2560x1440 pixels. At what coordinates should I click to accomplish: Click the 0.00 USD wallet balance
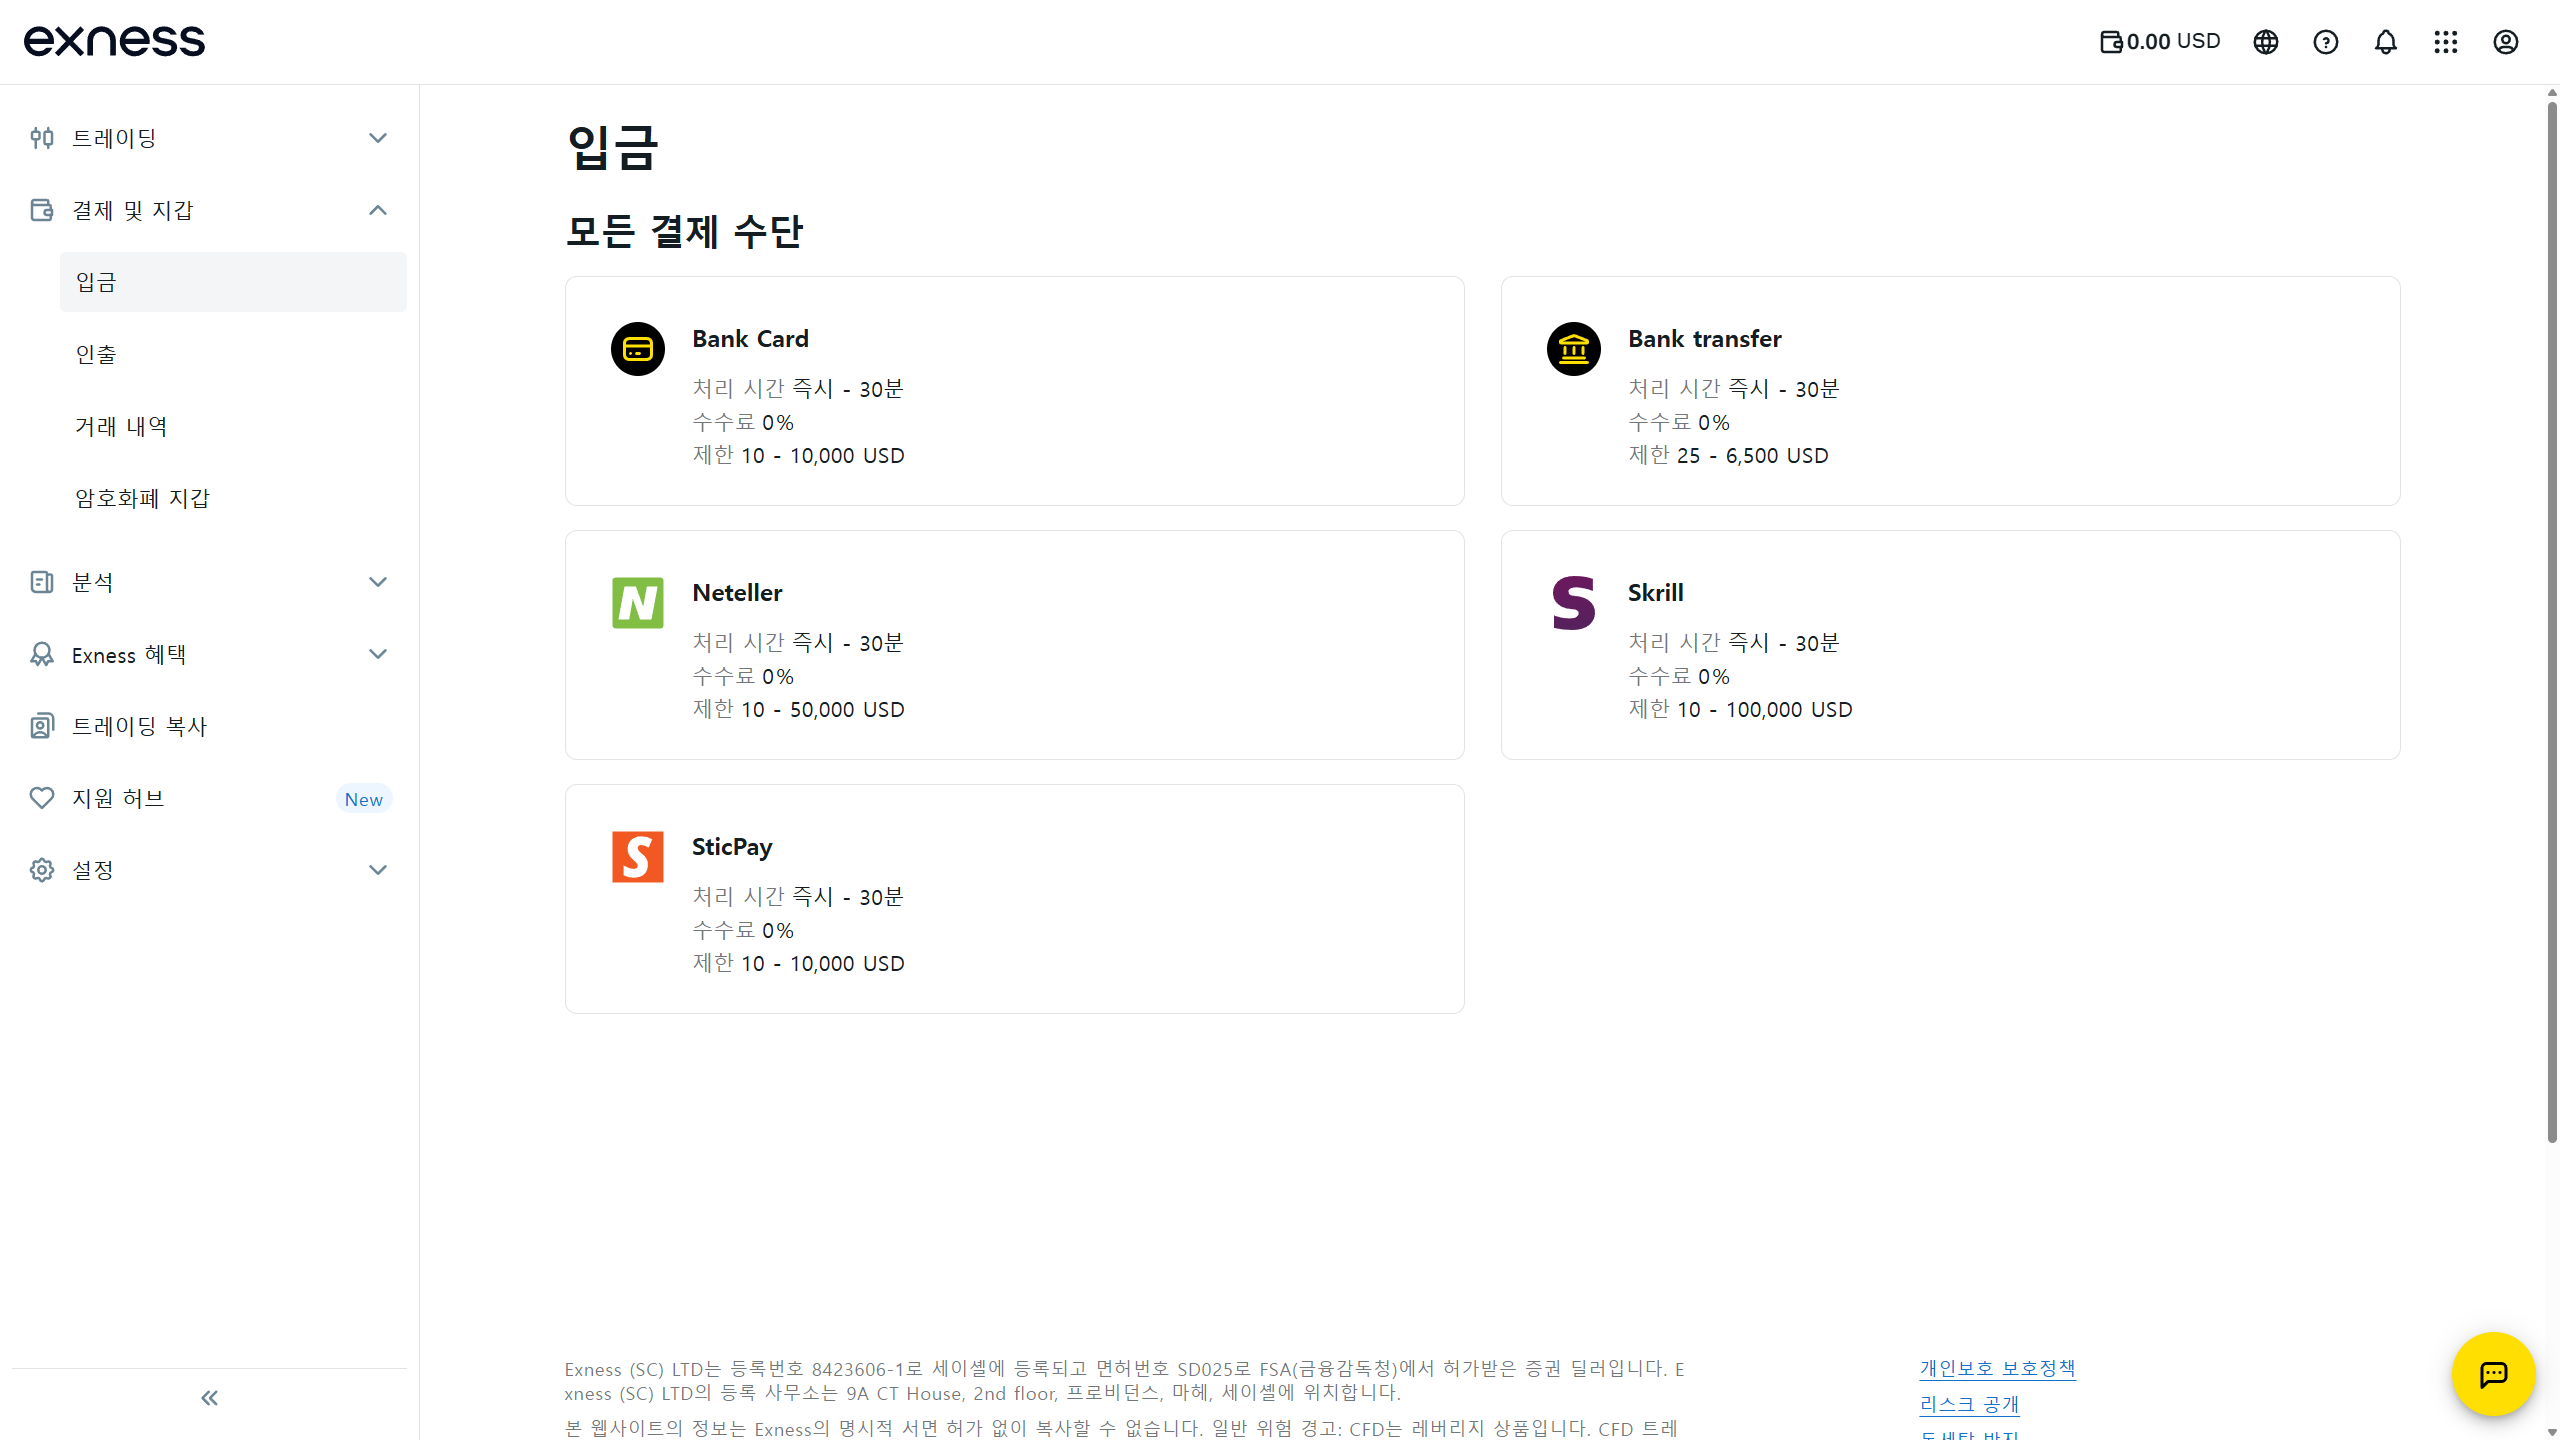[x=2160, y=42]
